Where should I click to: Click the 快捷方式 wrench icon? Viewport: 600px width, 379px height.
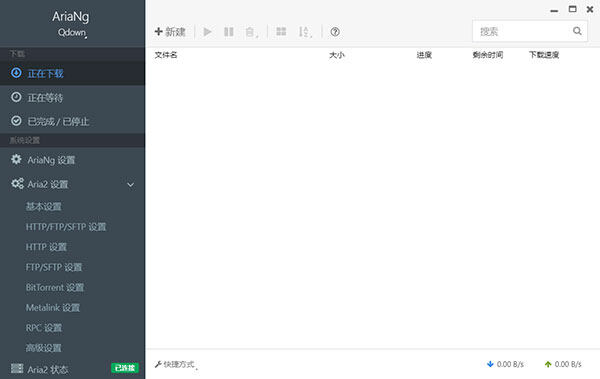(158, 364)
